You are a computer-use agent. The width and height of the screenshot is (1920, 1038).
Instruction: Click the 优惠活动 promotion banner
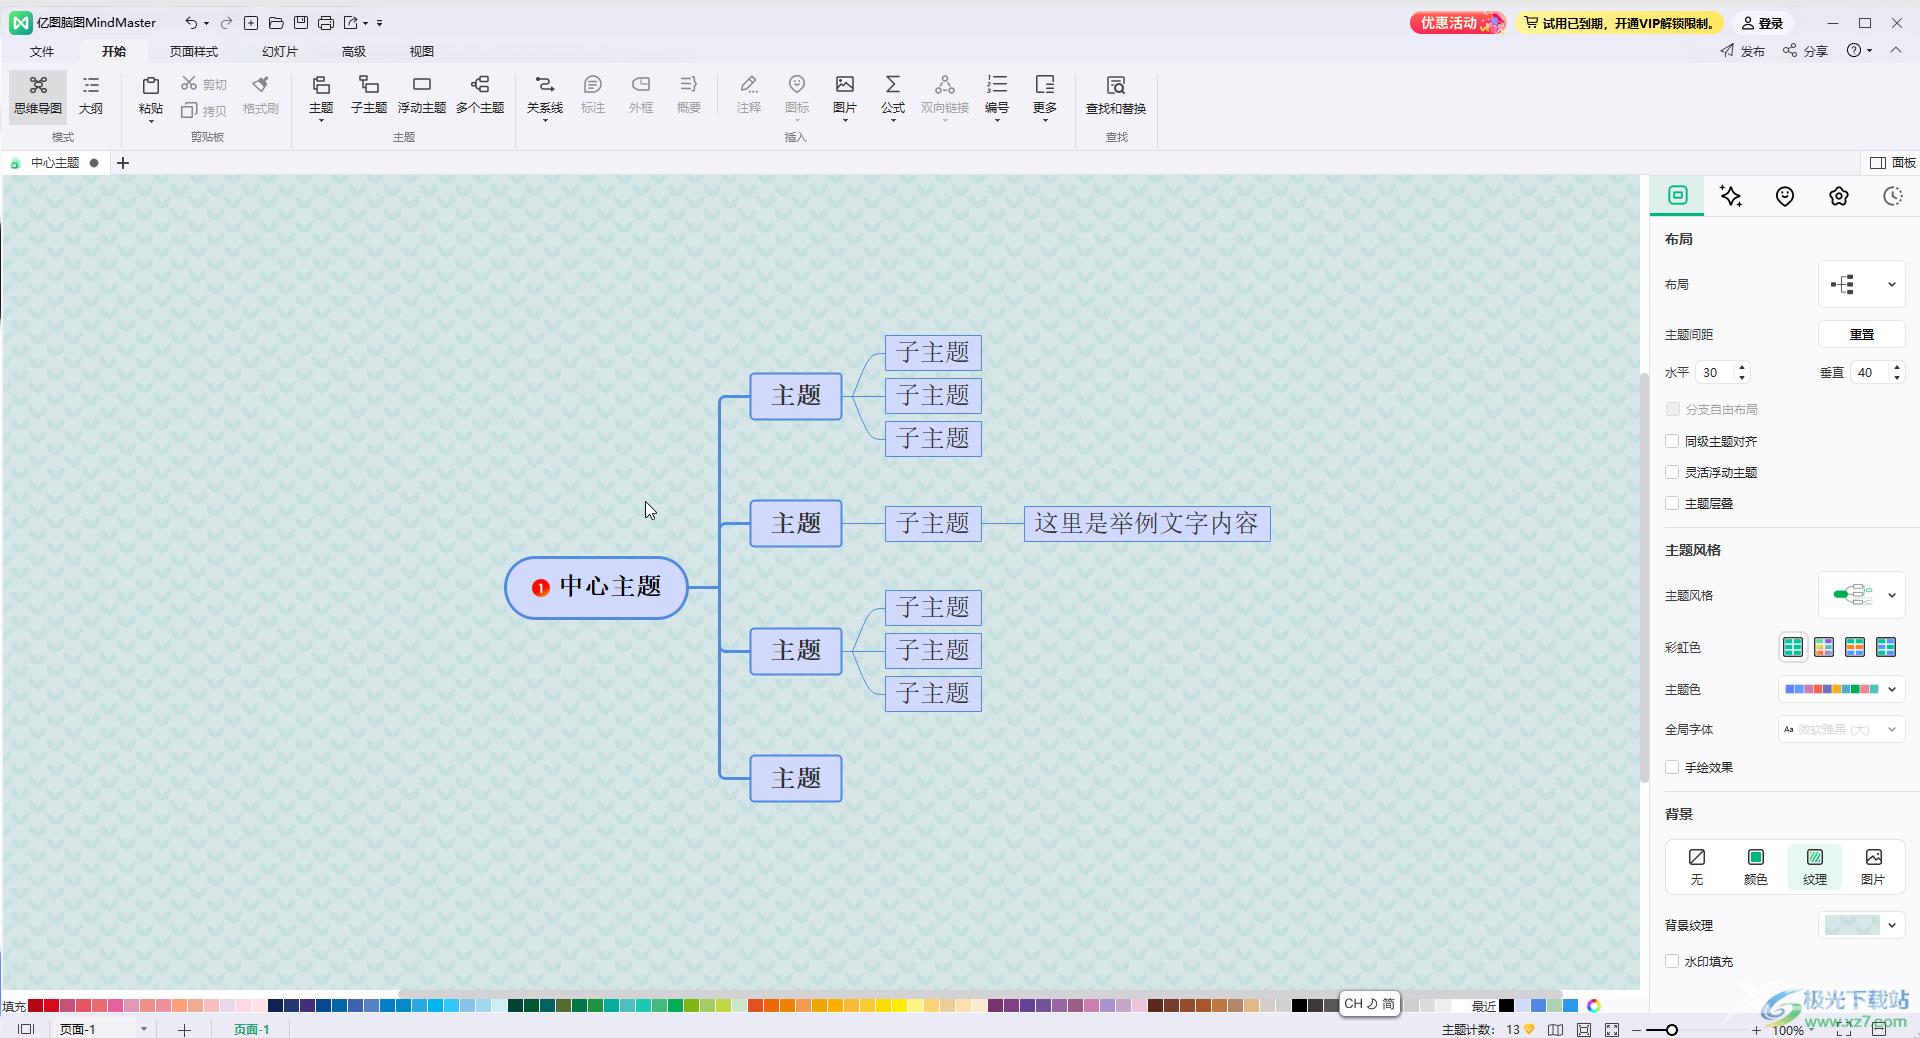1457,23
